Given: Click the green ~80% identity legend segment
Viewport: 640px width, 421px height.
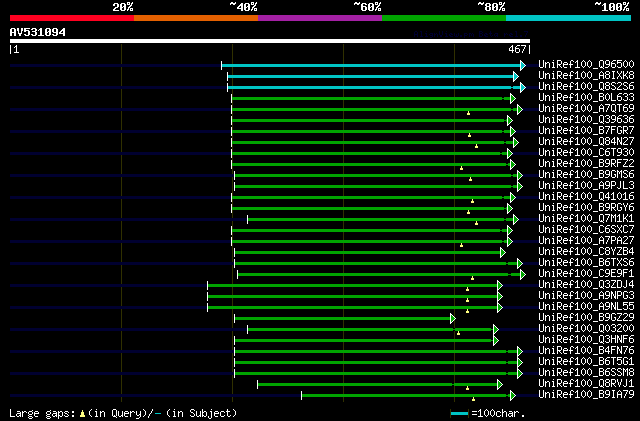Looking at the screenshot, I should (444, 18).
